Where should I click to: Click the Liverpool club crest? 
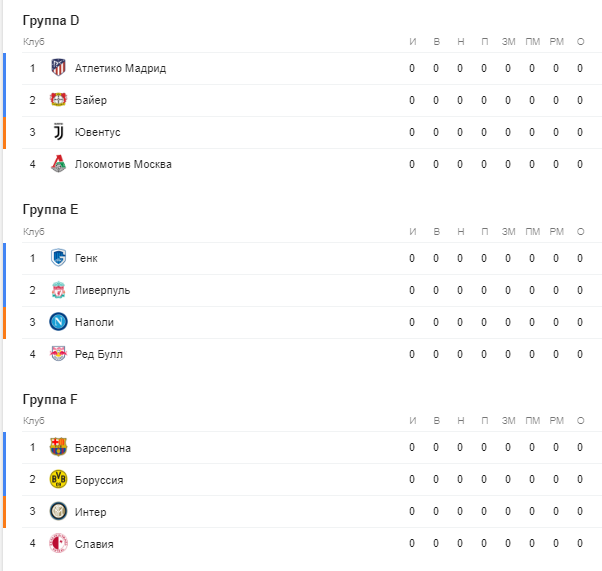point(58,290)
